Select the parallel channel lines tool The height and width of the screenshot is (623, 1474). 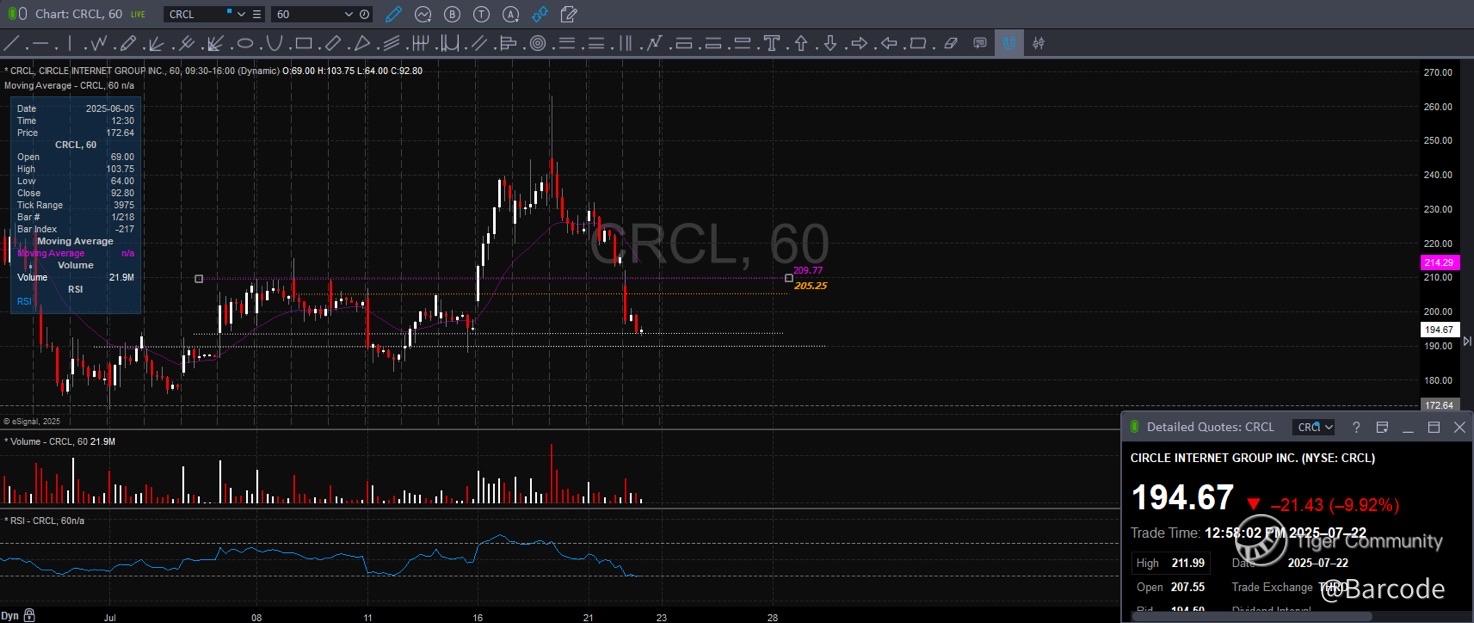coord(479,43)
